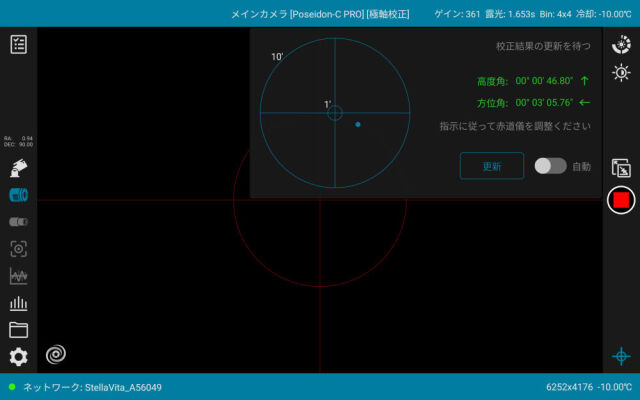Click the 10' circle label
The image size is (640, 400).
(x=277, y=57)
